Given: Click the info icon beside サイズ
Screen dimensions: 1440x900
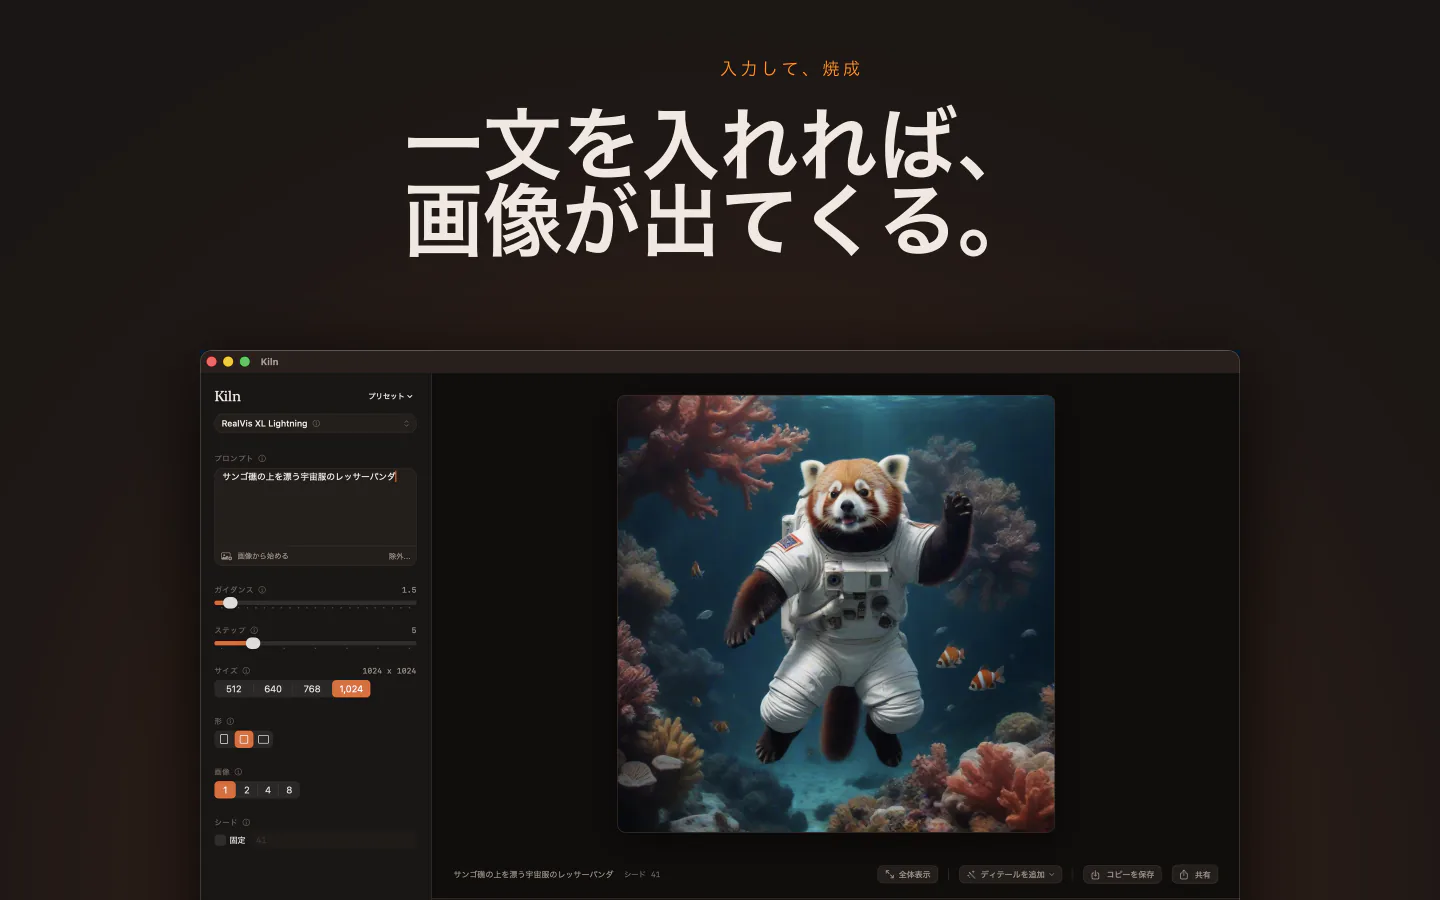Looking at the screenshot, I should pos(246,671).
